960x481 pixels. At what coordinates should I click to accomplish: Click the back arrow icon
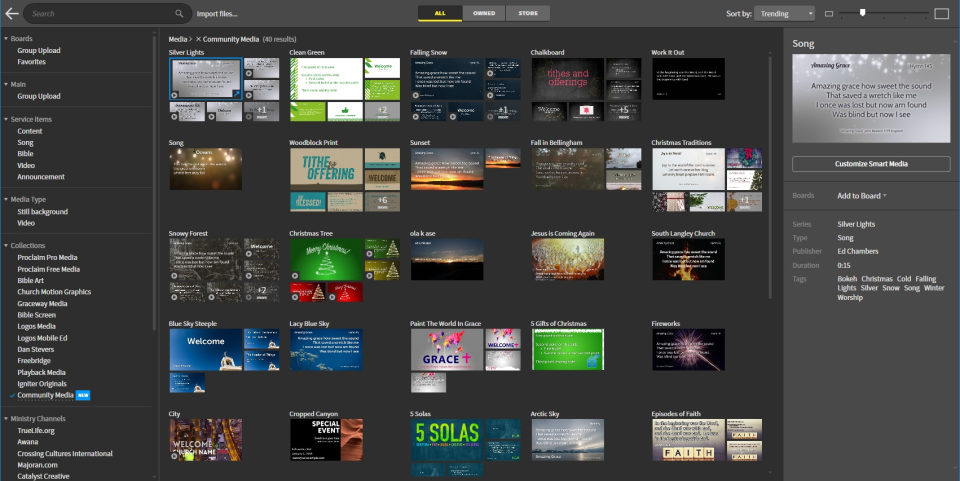pyautogui.click(x=12, y=13)
